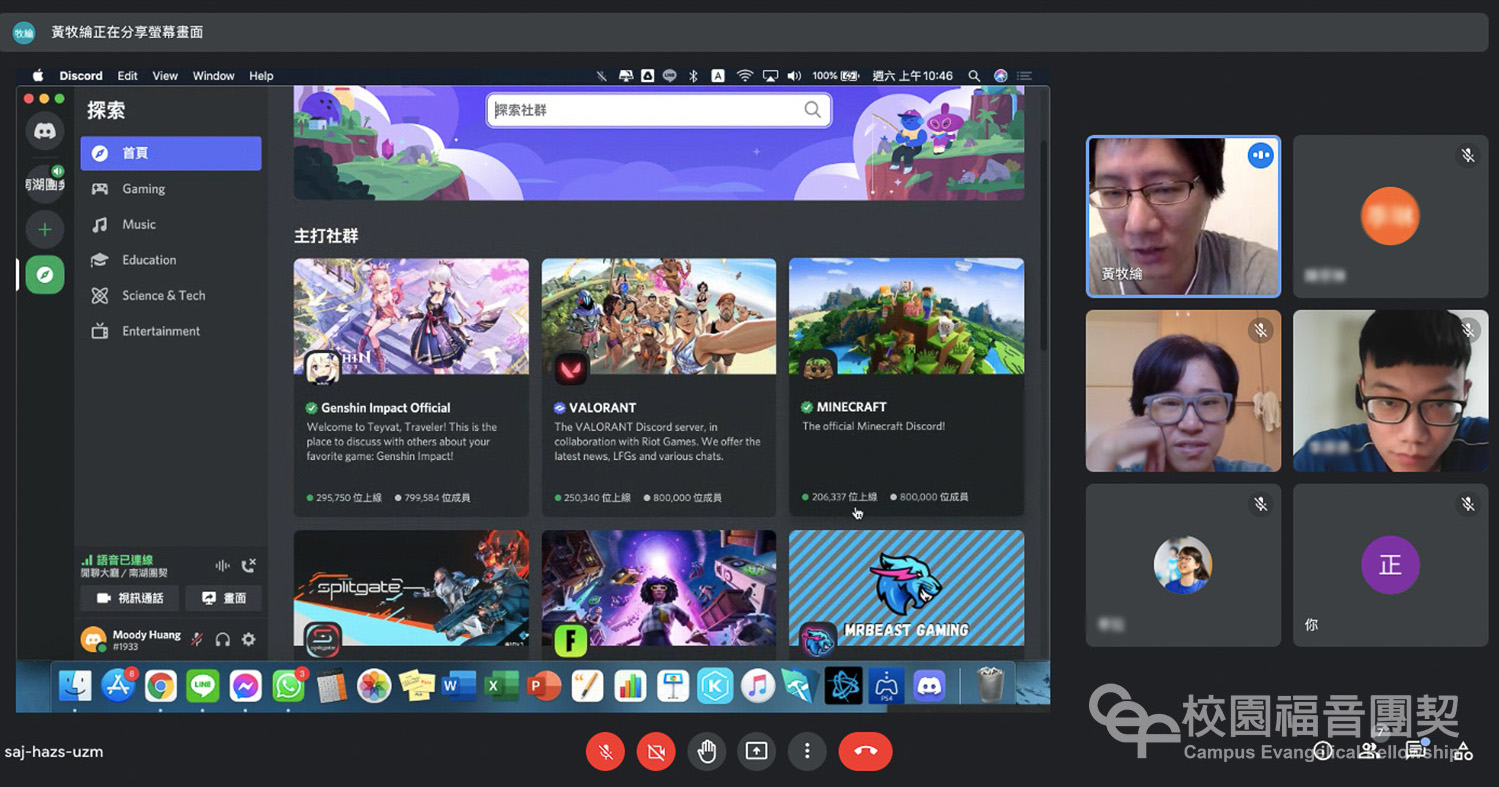The image size is (1499, 787).
Task: Click the Discord icon in the Dock
Action: click(929, 686)
